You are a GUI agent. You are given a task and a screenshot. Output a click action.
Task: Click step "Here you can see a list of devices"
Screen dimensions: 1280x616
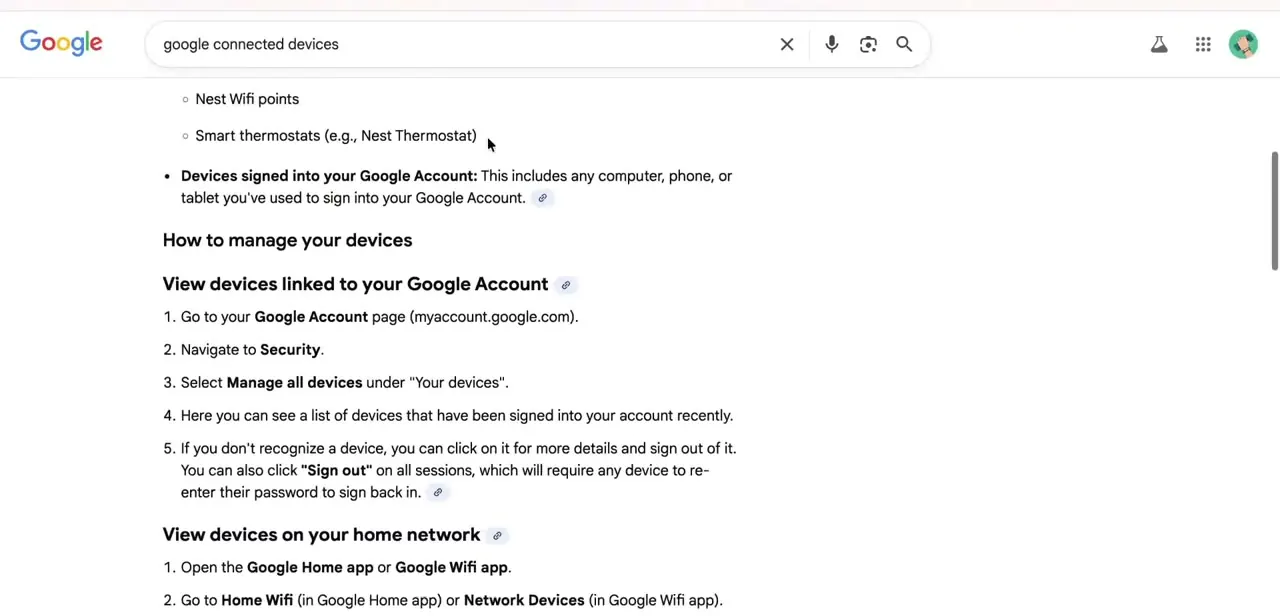coord(457,416)
